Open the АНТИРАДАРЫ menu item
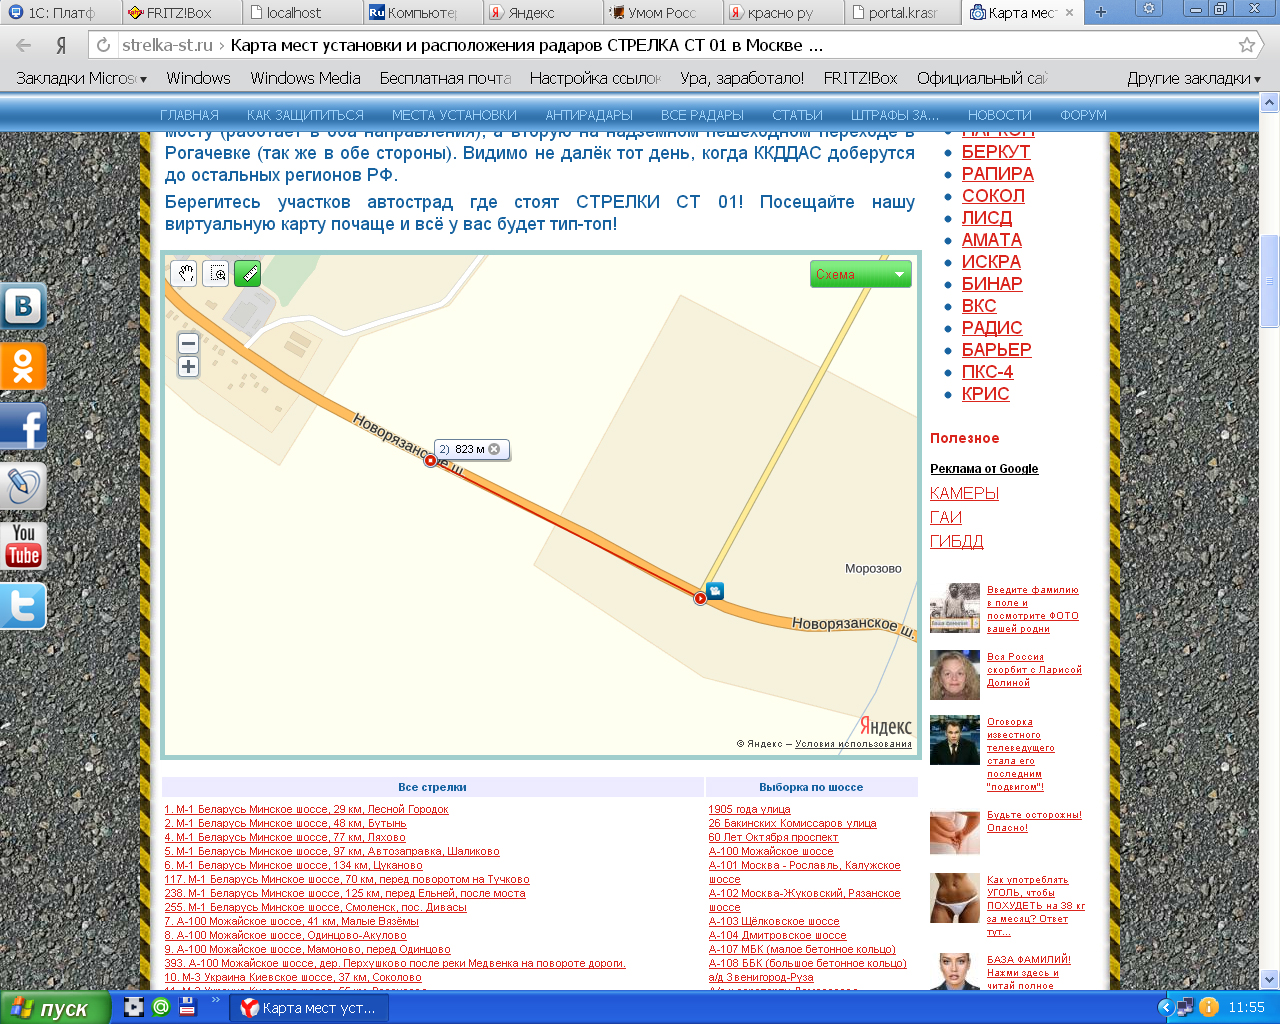Screen dimensions: 1280x1024 click(x=589, y=115)
